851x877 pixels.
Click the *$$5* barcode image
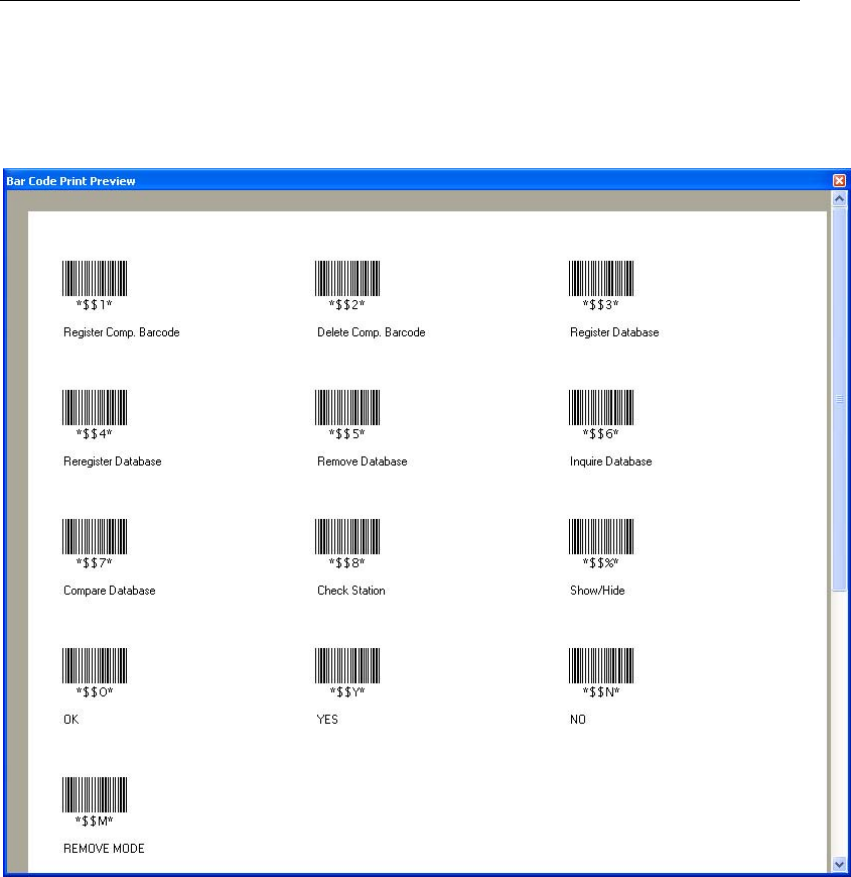347,407
